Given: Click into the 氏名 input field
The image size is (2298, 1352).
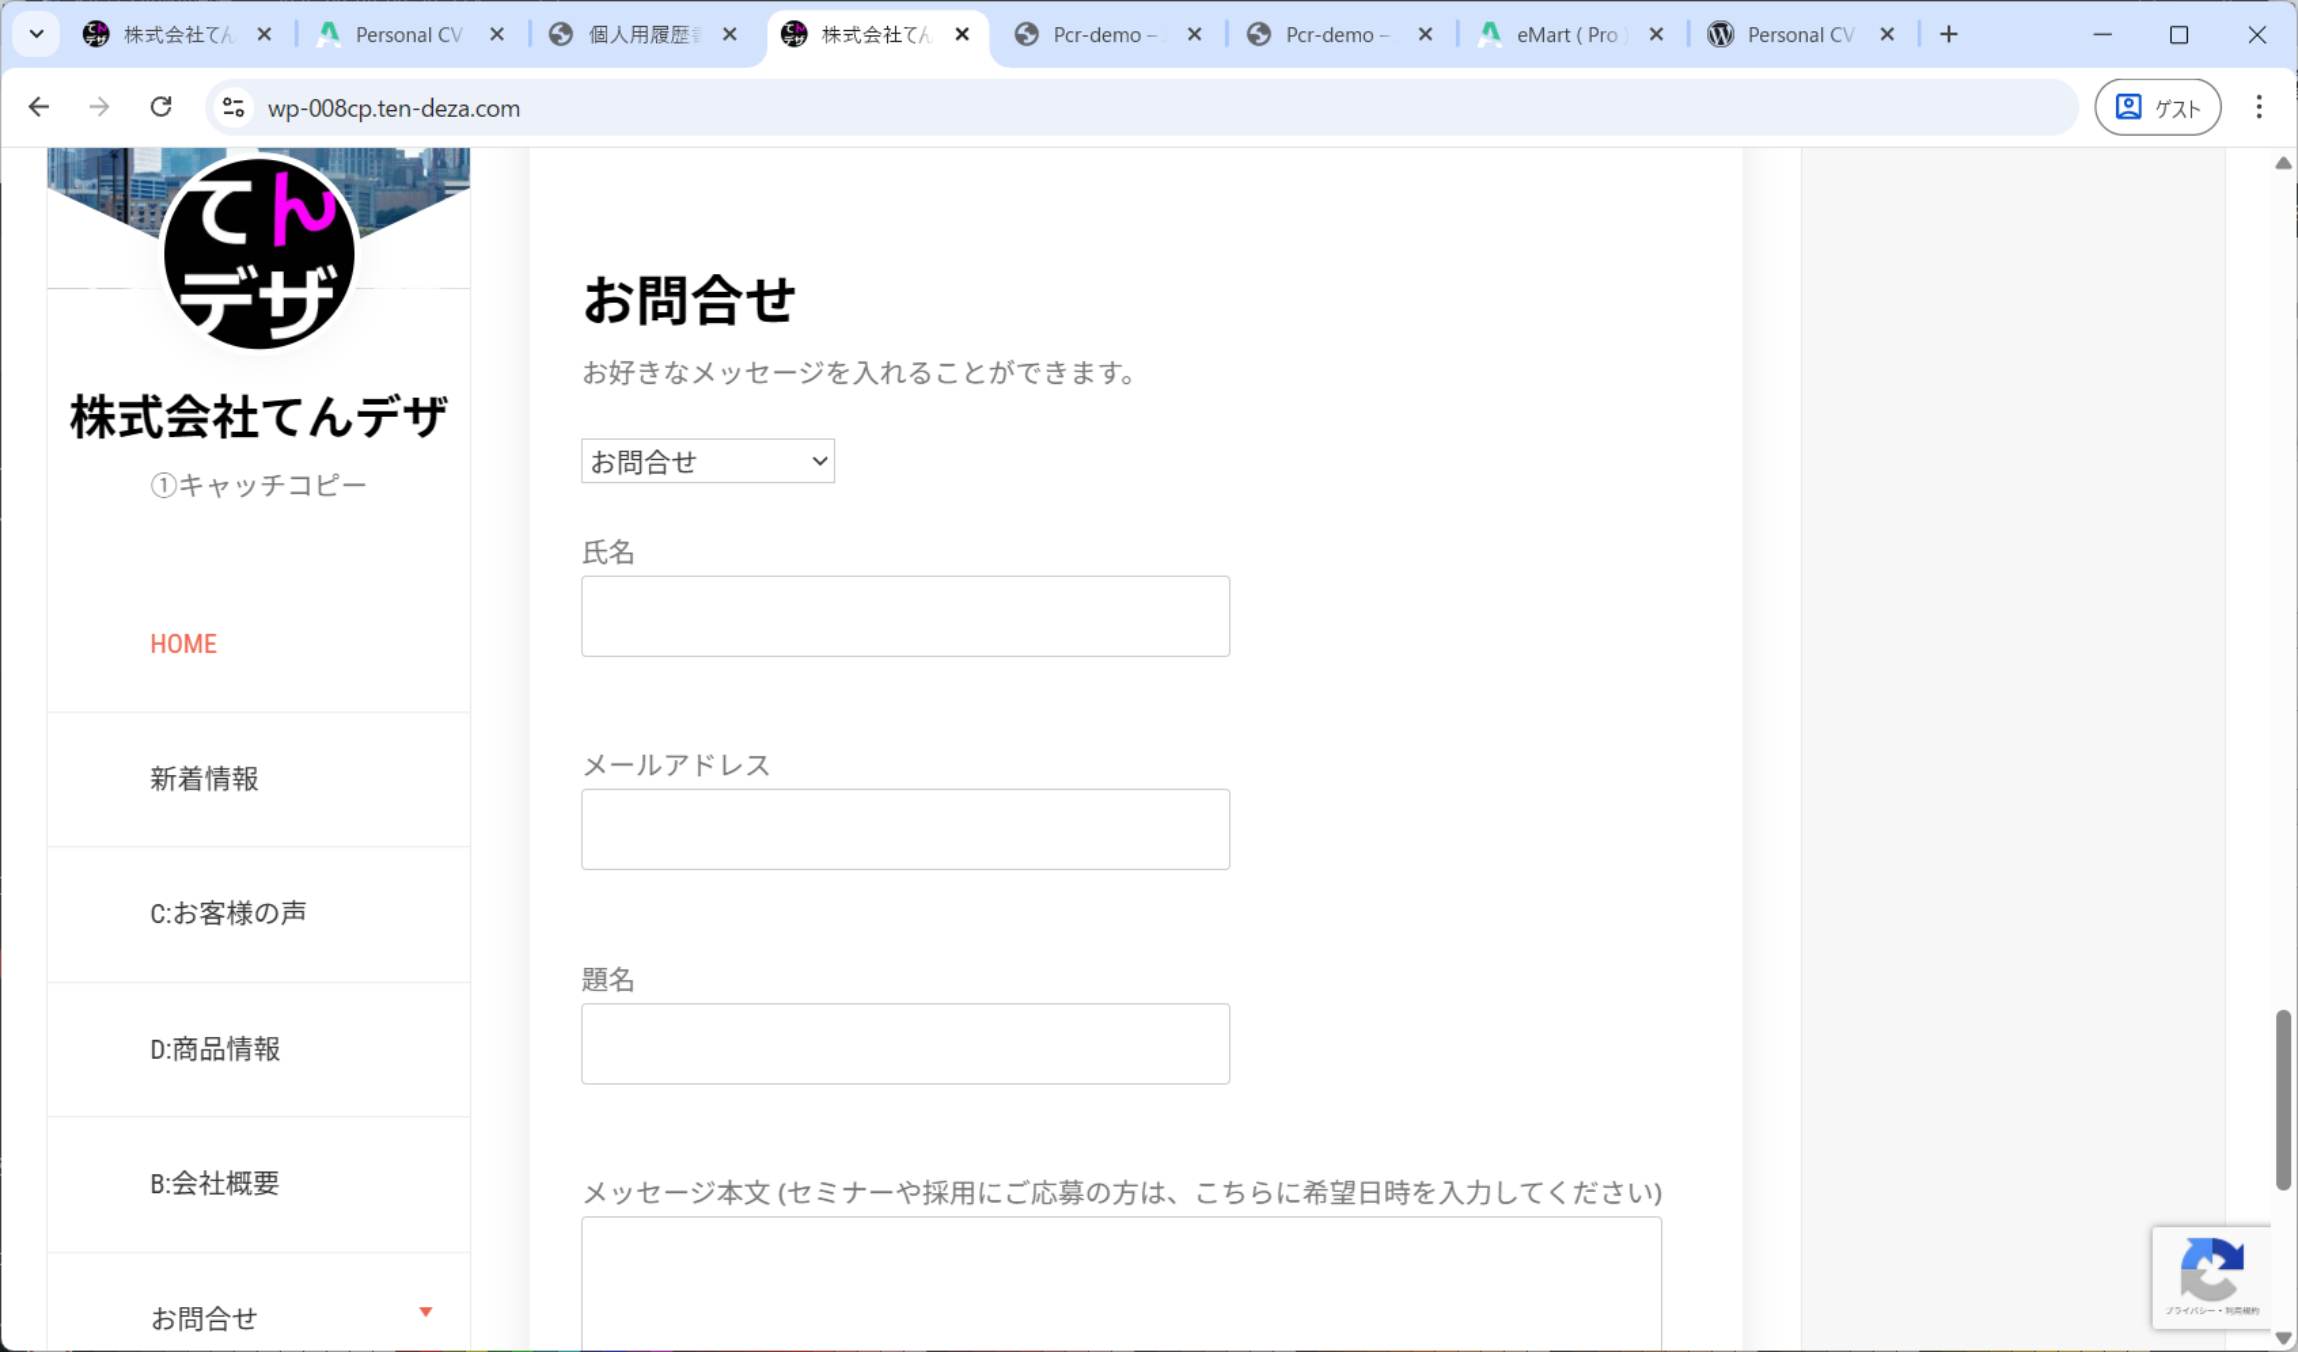Looking at the screenshot, I should (x=905, y=616).
